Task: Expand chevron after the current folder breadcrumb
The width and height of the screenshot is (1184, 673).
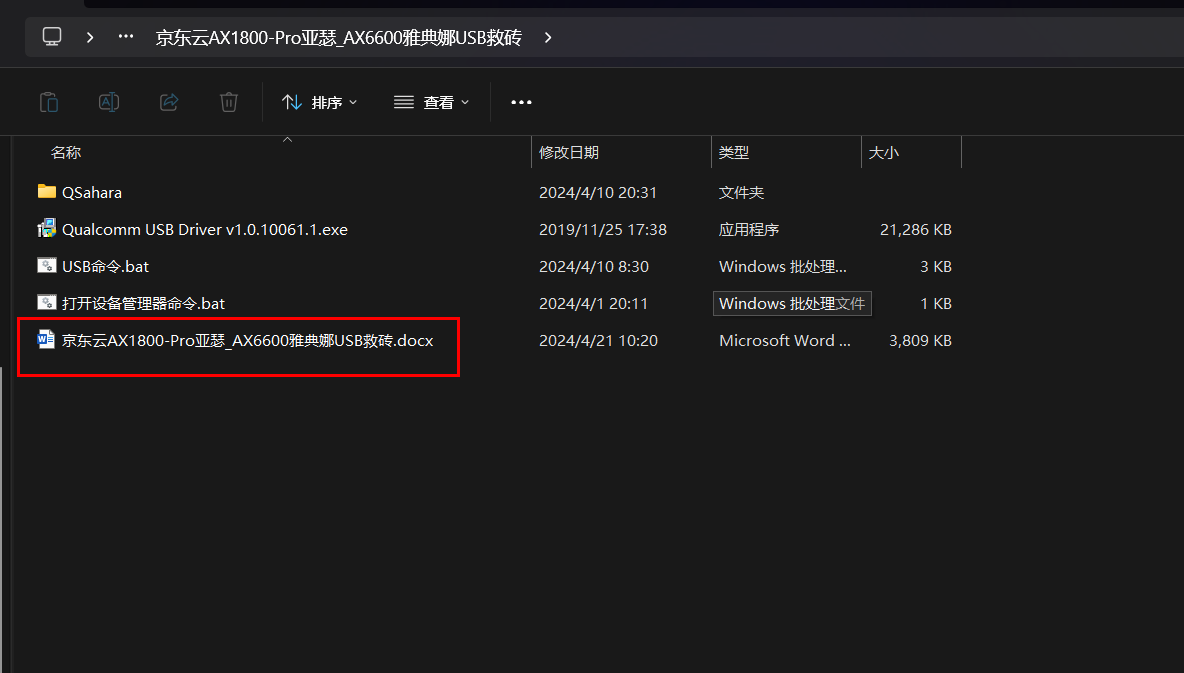Action: click(x=548, y=37)
